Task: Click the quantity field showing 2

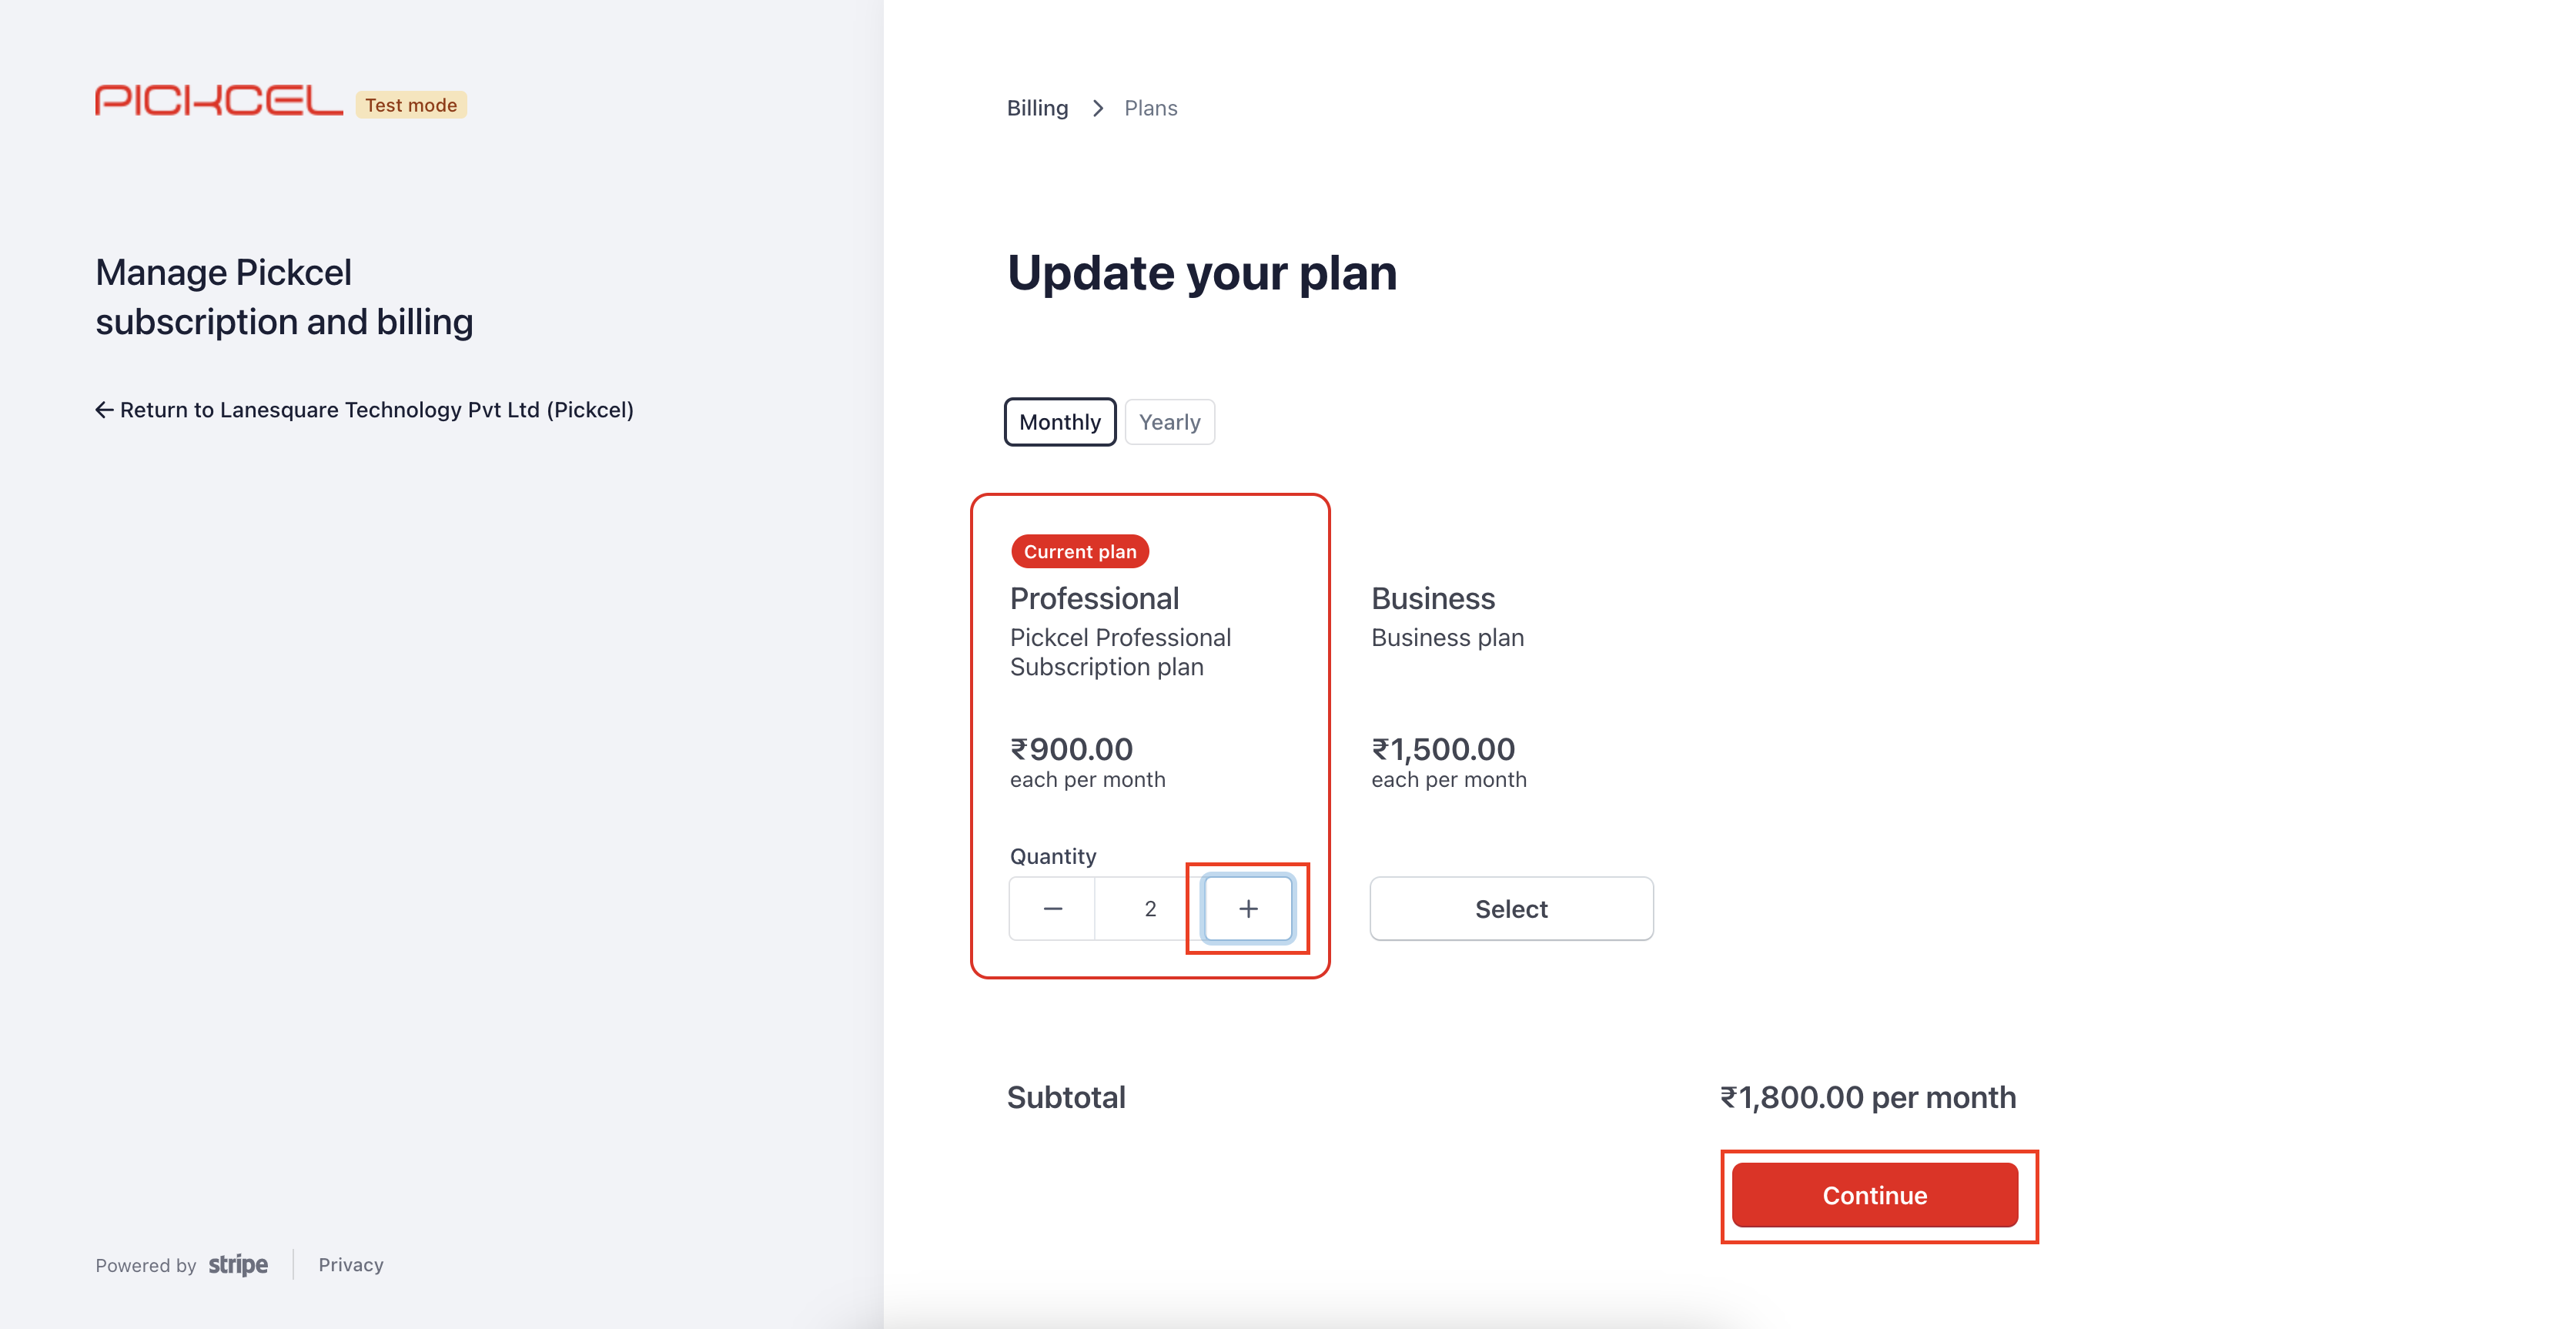Action: (1150, 909)
